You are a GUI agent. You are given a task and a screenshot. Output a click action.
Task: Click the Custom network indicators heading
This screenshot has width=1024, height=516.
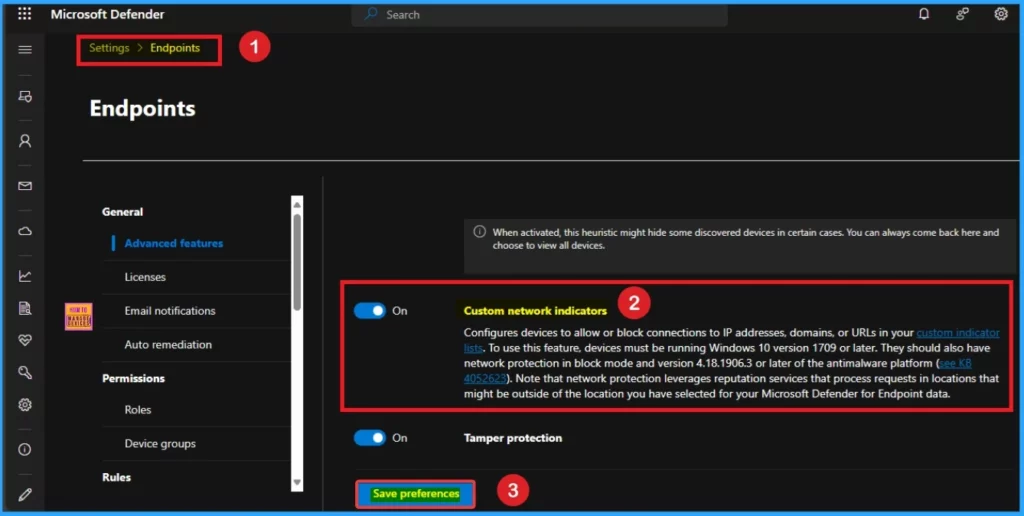[535, 311]
